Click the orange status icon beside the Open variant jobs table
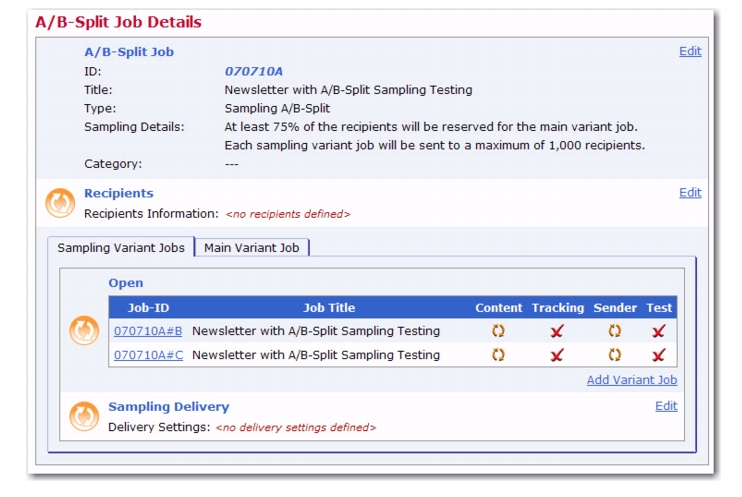This screenshot has width=742, height=497. coord(84,330)
